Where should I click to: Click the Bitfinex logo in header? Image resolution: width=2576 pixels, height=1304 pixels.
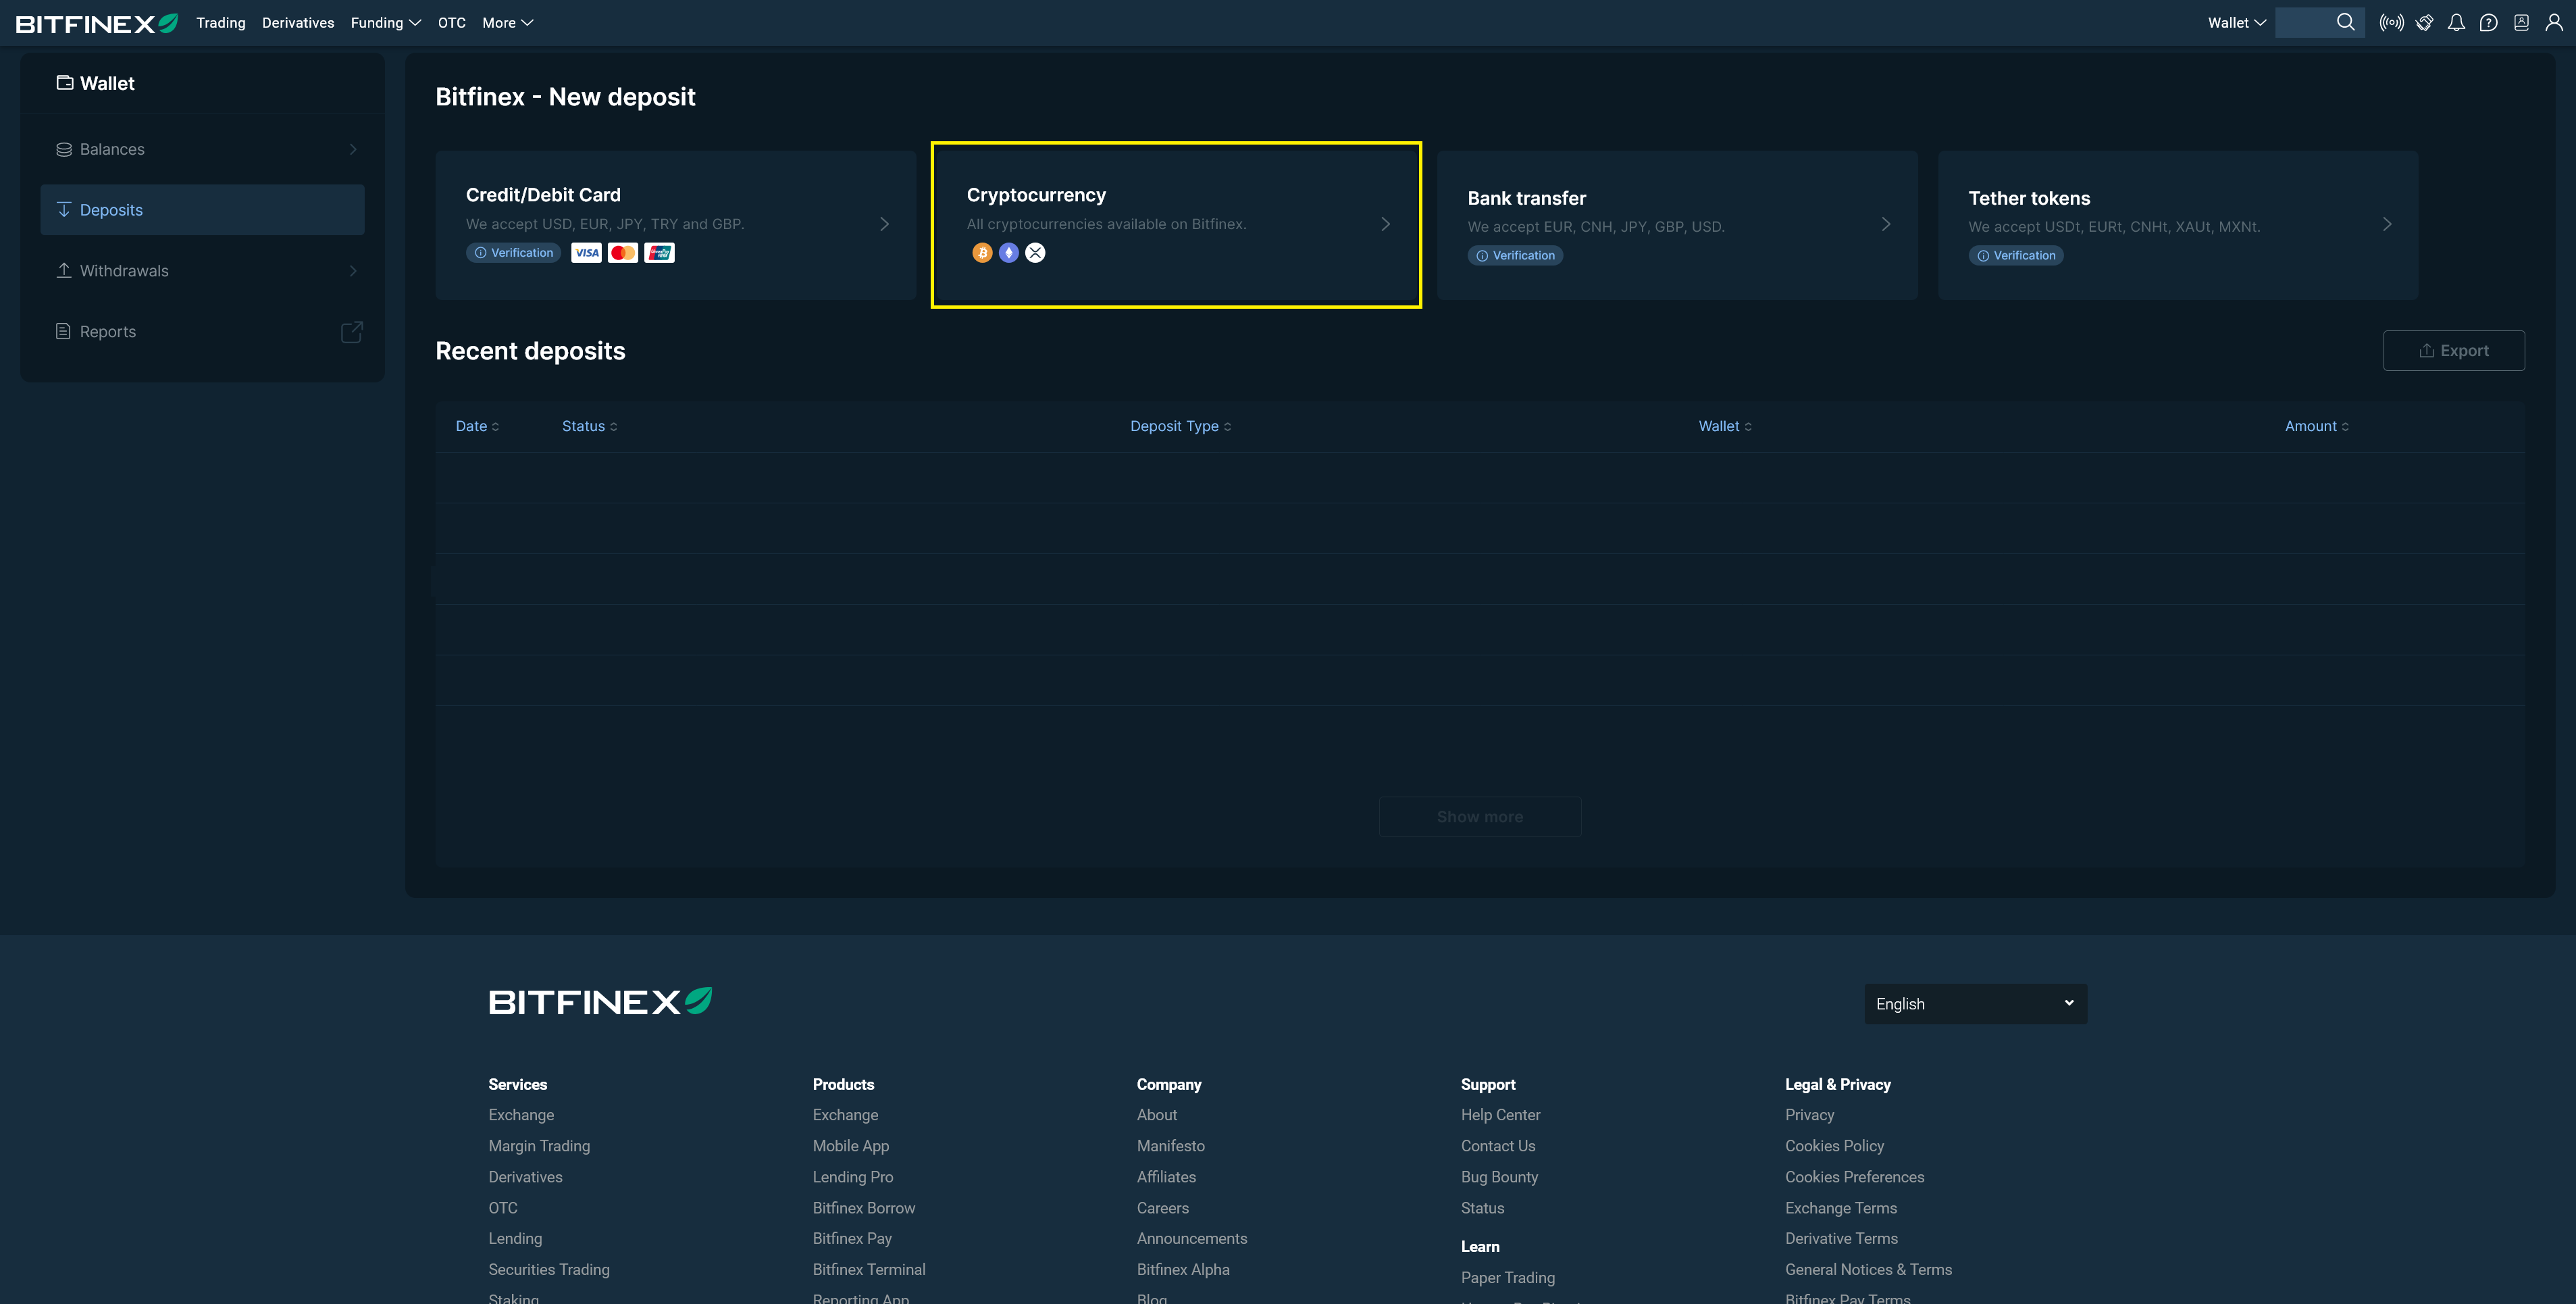97,23
